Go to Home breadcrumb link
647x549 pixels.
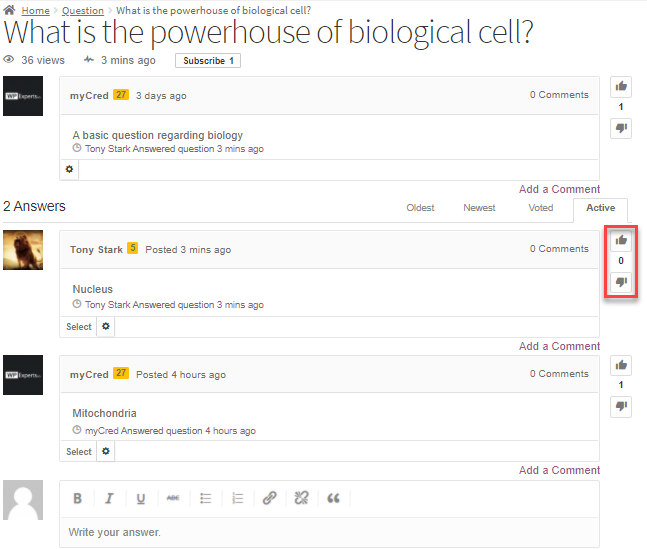pyautogui.click(x=35, y=10)
